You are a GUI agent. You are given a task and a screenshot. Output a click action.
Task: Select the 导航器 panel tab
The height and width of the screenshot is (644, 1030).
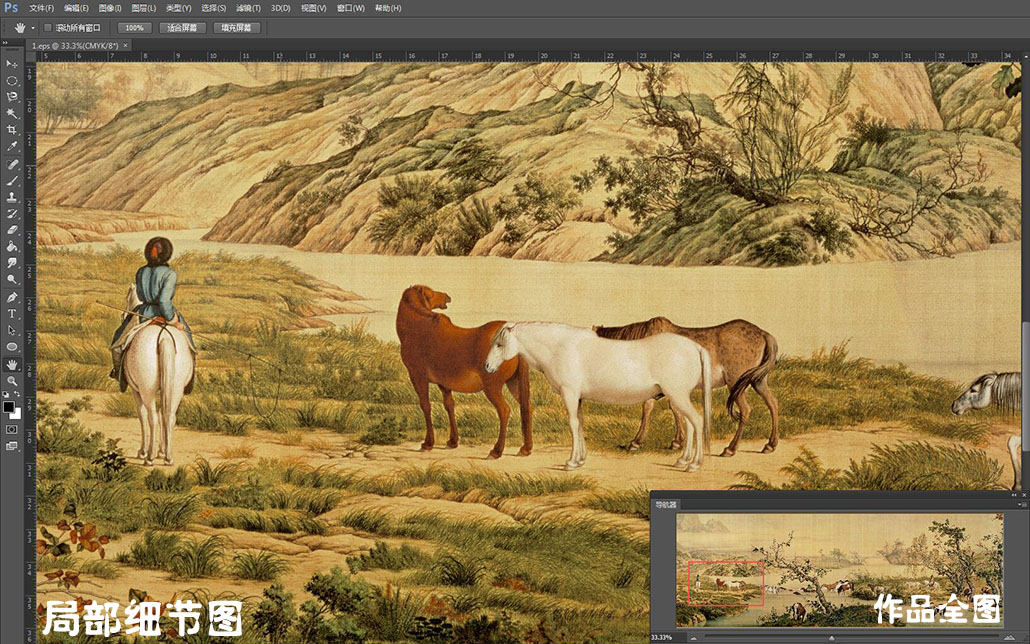pos(666,505)
